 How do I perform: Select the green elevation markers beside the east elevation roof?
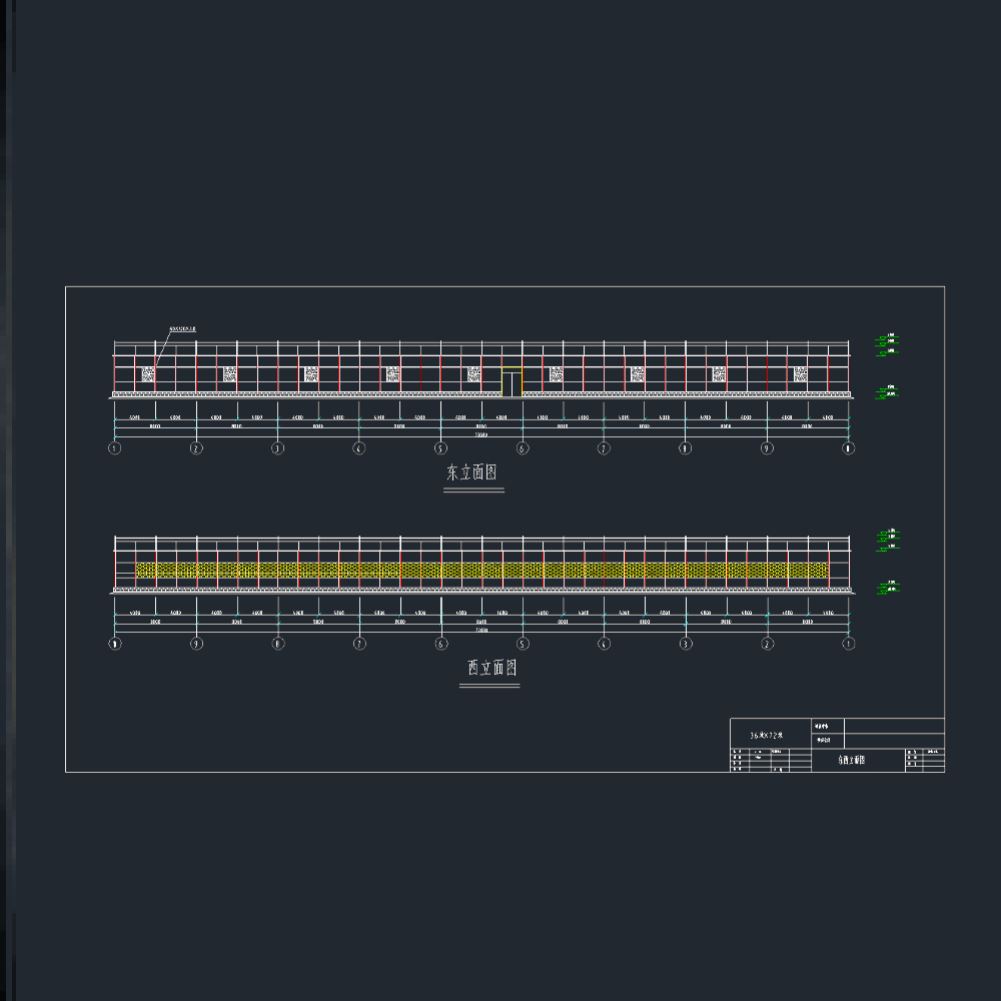[x=887, y=344]
